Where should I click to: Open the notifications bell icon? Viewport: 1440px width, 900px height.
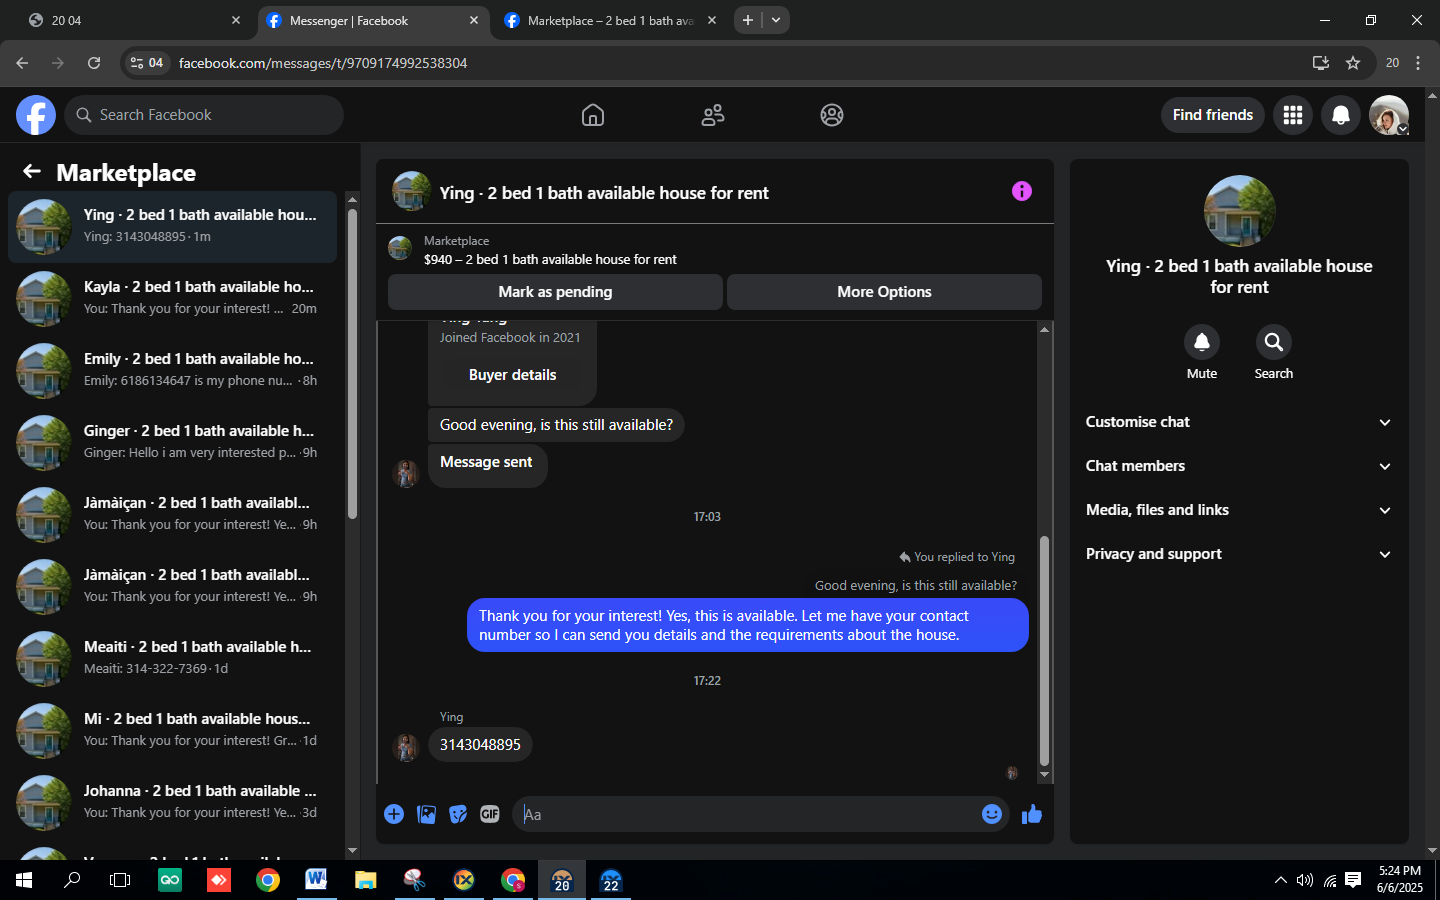[1341, 115]
